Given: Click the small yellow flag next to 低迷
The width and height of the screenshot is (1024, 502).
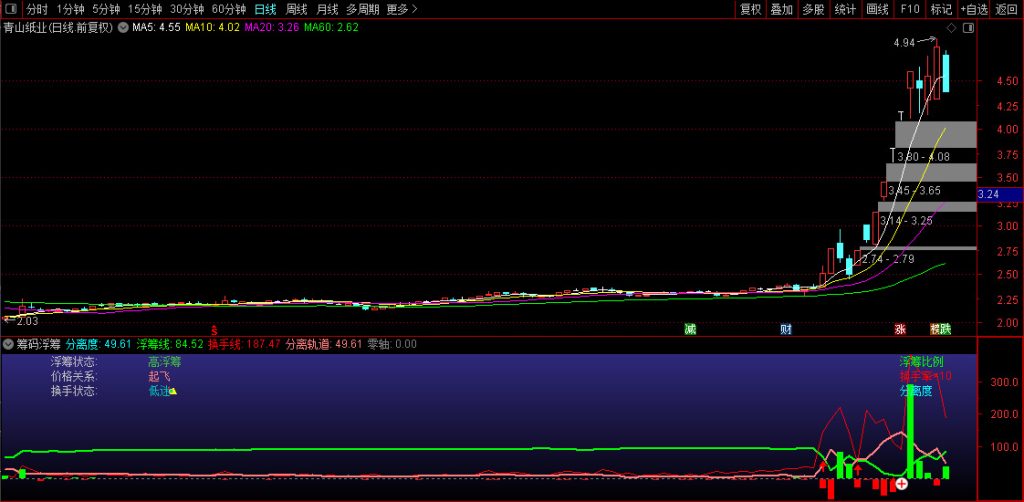Looking at the screenshot, I should [x=172, y=391].
